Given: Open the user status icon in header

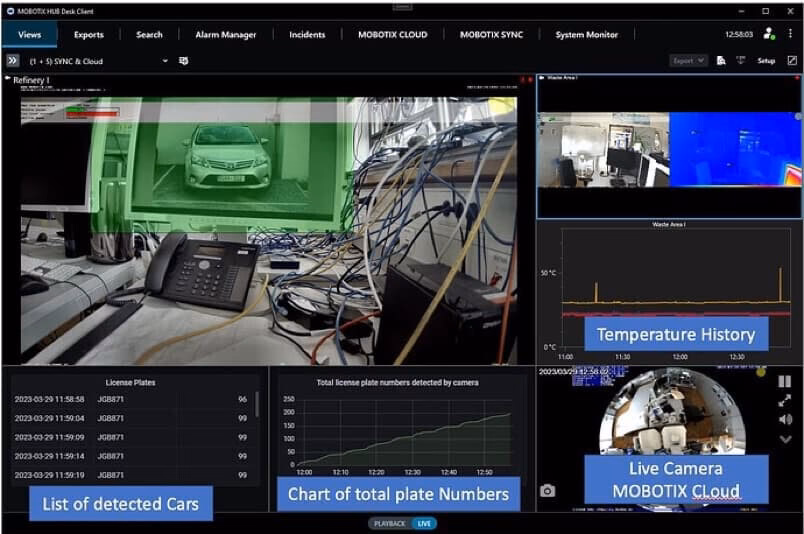Looking at the screenshot, I should [768, 34].
